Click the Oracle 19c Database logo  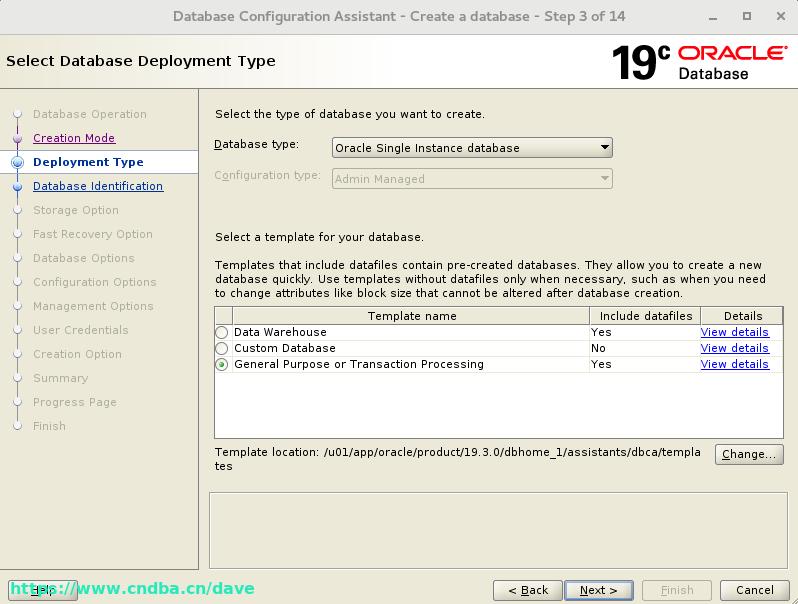[699, 62]
